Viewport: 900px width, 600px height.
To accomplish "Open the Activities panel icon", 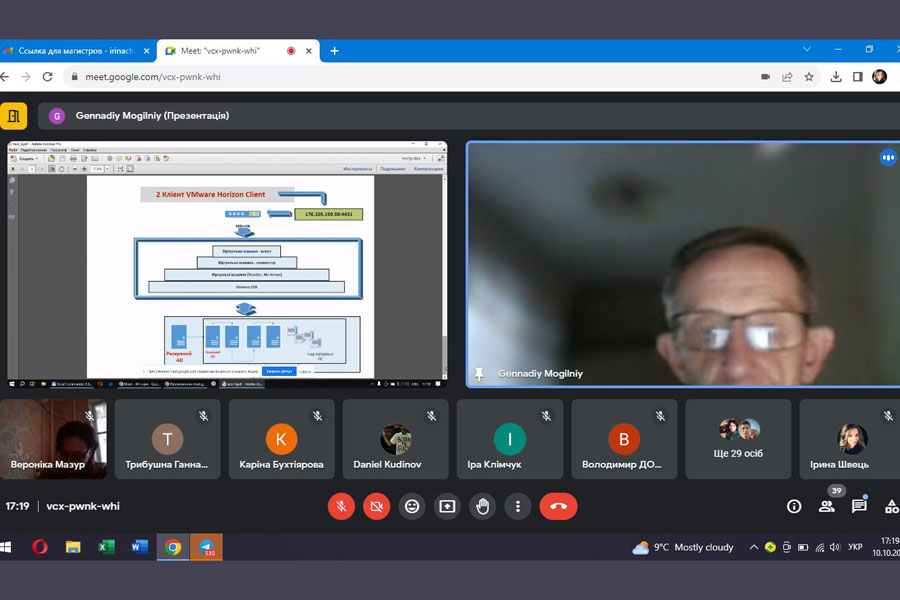I will pos(892,506).
